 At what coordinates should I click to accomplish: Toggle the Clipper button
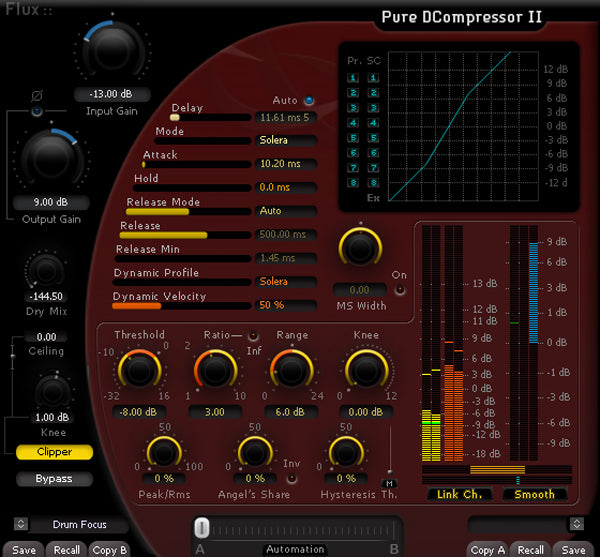[55, 452]
